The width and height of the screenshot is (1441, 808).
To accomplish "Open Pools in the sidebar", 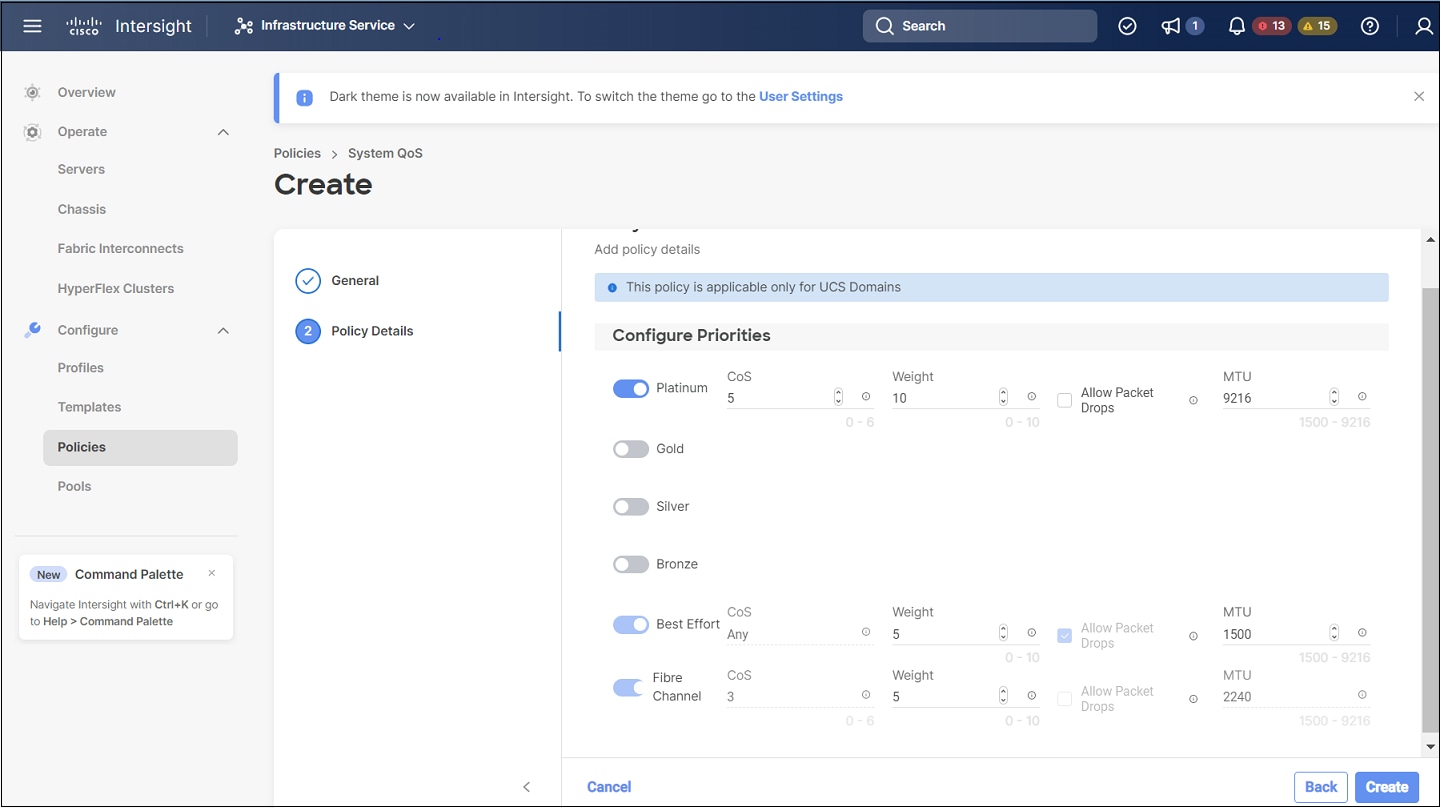I will tap(74, 486).
